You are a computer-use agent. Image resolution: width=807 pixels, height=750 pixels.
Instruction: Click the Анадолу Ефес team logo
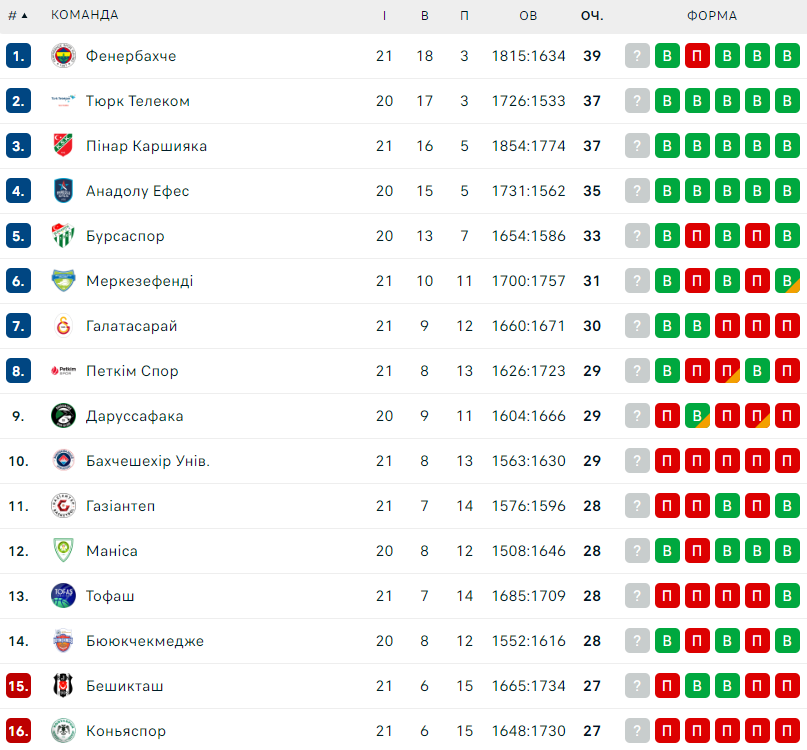pyautogui.click(x=63, y=190)
